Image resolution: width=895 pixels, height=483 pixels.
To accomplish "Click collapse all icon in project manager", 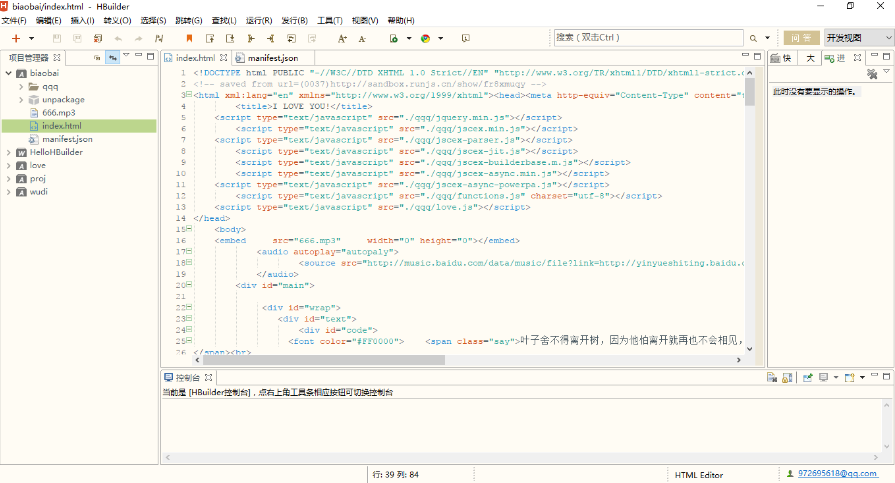I will point(97,57).
